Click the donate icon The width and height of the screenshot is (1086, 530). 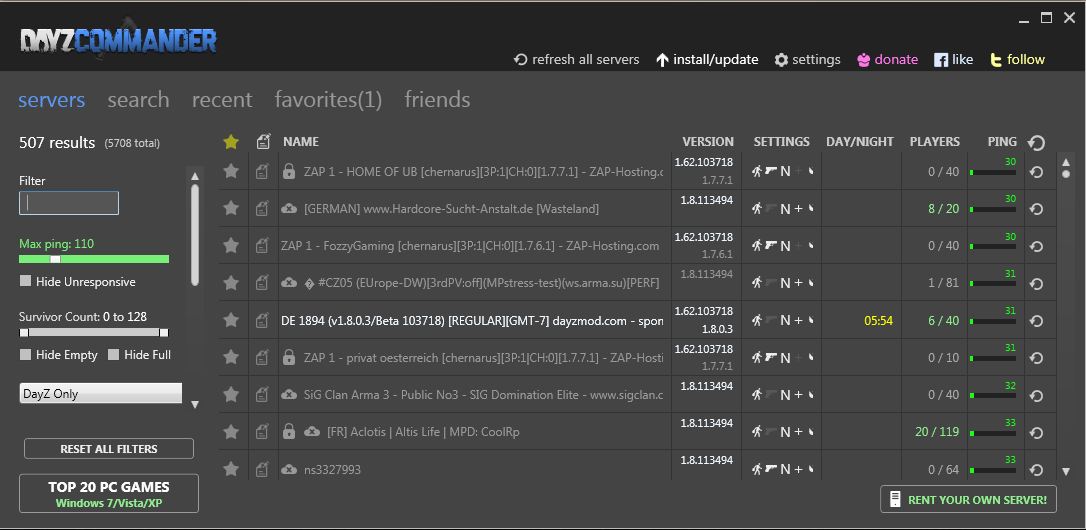pos(863,60)
